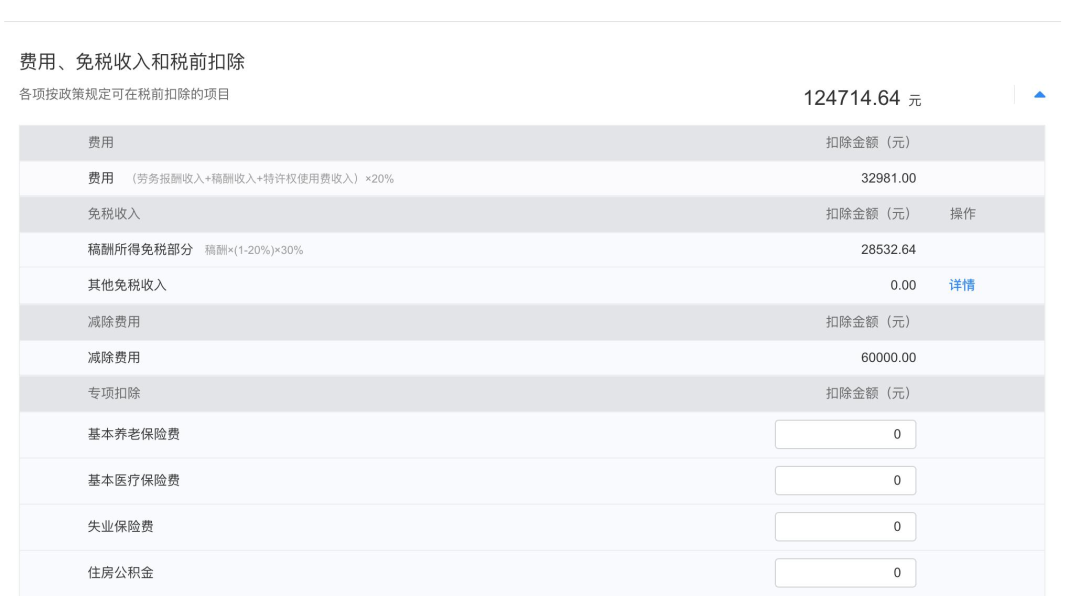Image resolution: width=1080 pixels, height=596 pixels.
Task: Click the section title 费用、免税收入和税前扣除
Action: (x=132, y=62)
